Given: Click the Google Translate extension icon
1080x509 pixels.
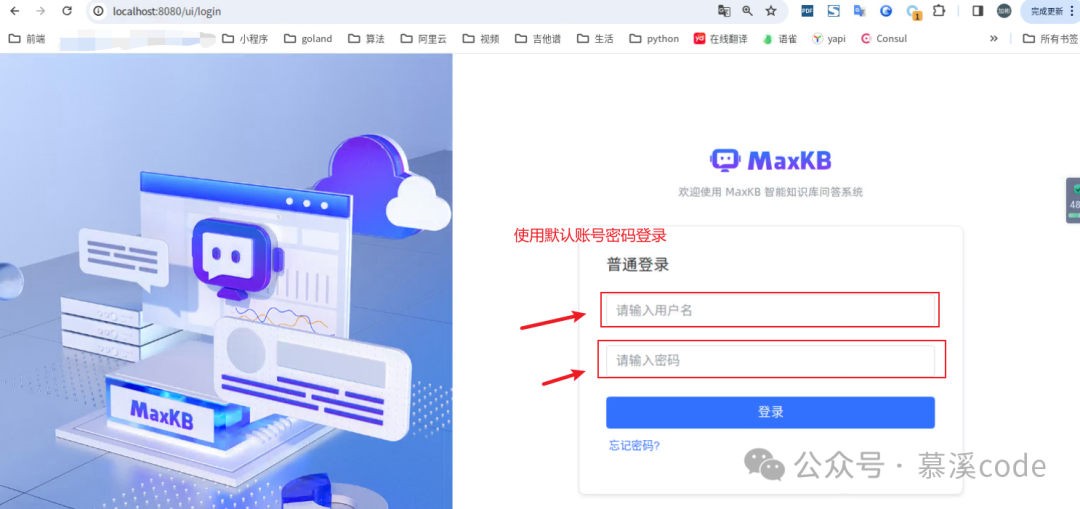Looking at the screenshot, I should tap(860, 11).
